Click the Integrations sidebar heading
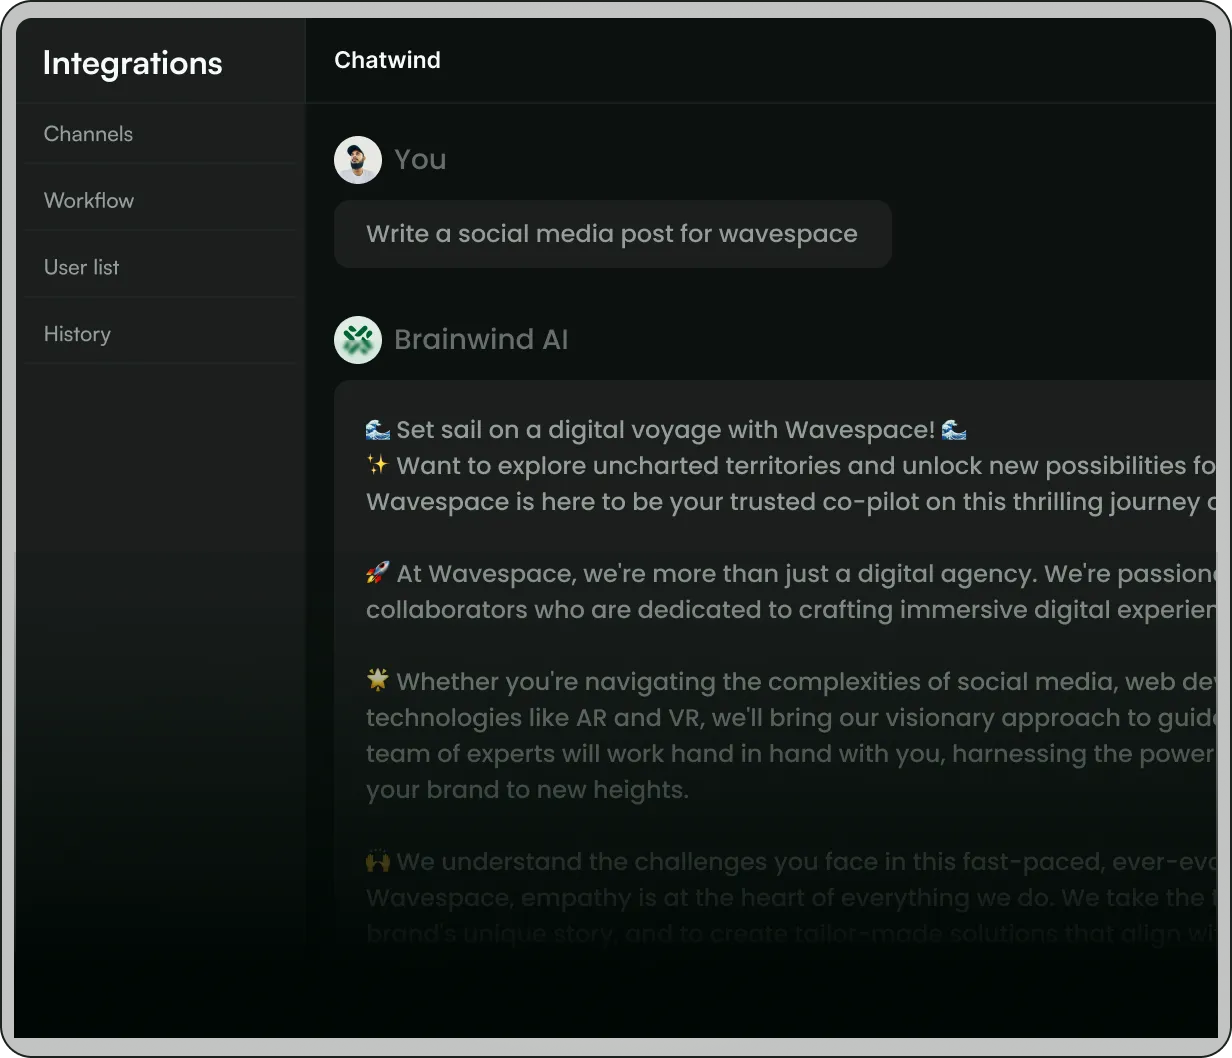 coord(133,63)
